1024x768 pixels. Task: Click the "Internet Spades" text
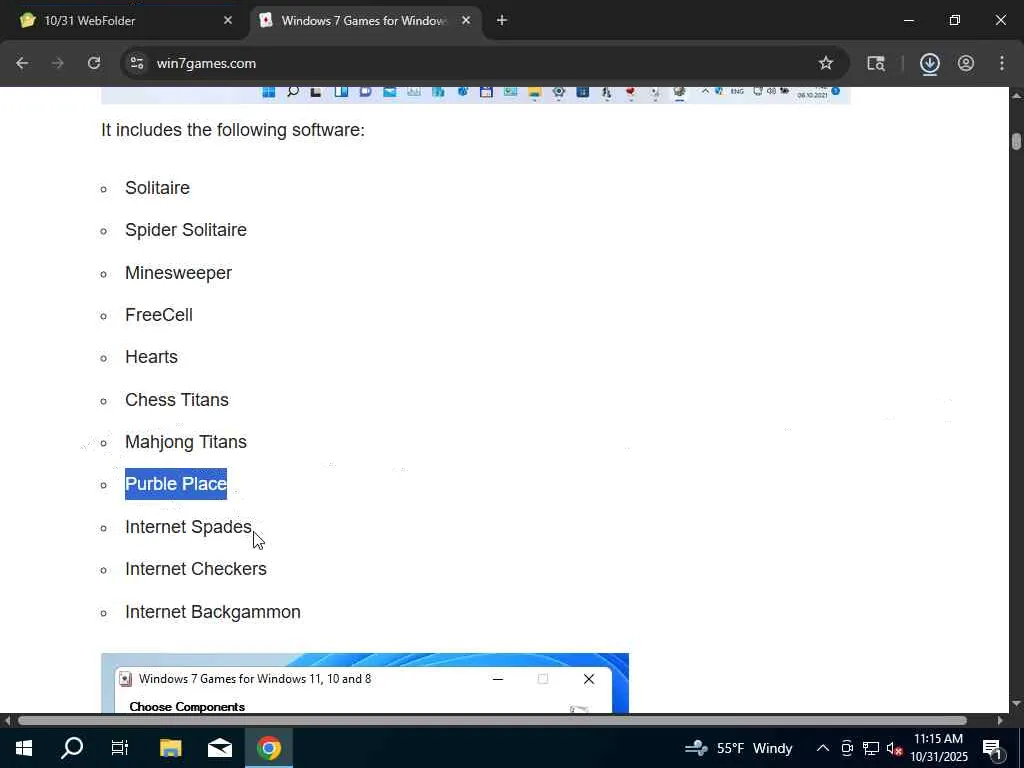[x=188, y=526]
